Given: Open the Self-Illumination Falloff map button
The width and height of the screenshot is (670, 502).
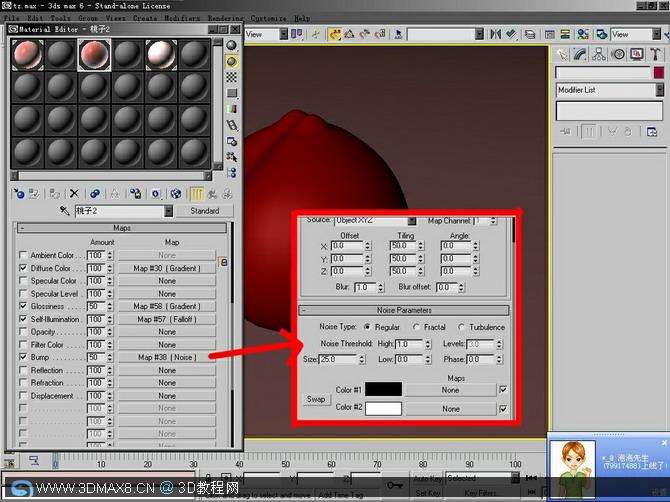Looking at the screenshot, I should (x=167, y=319).
